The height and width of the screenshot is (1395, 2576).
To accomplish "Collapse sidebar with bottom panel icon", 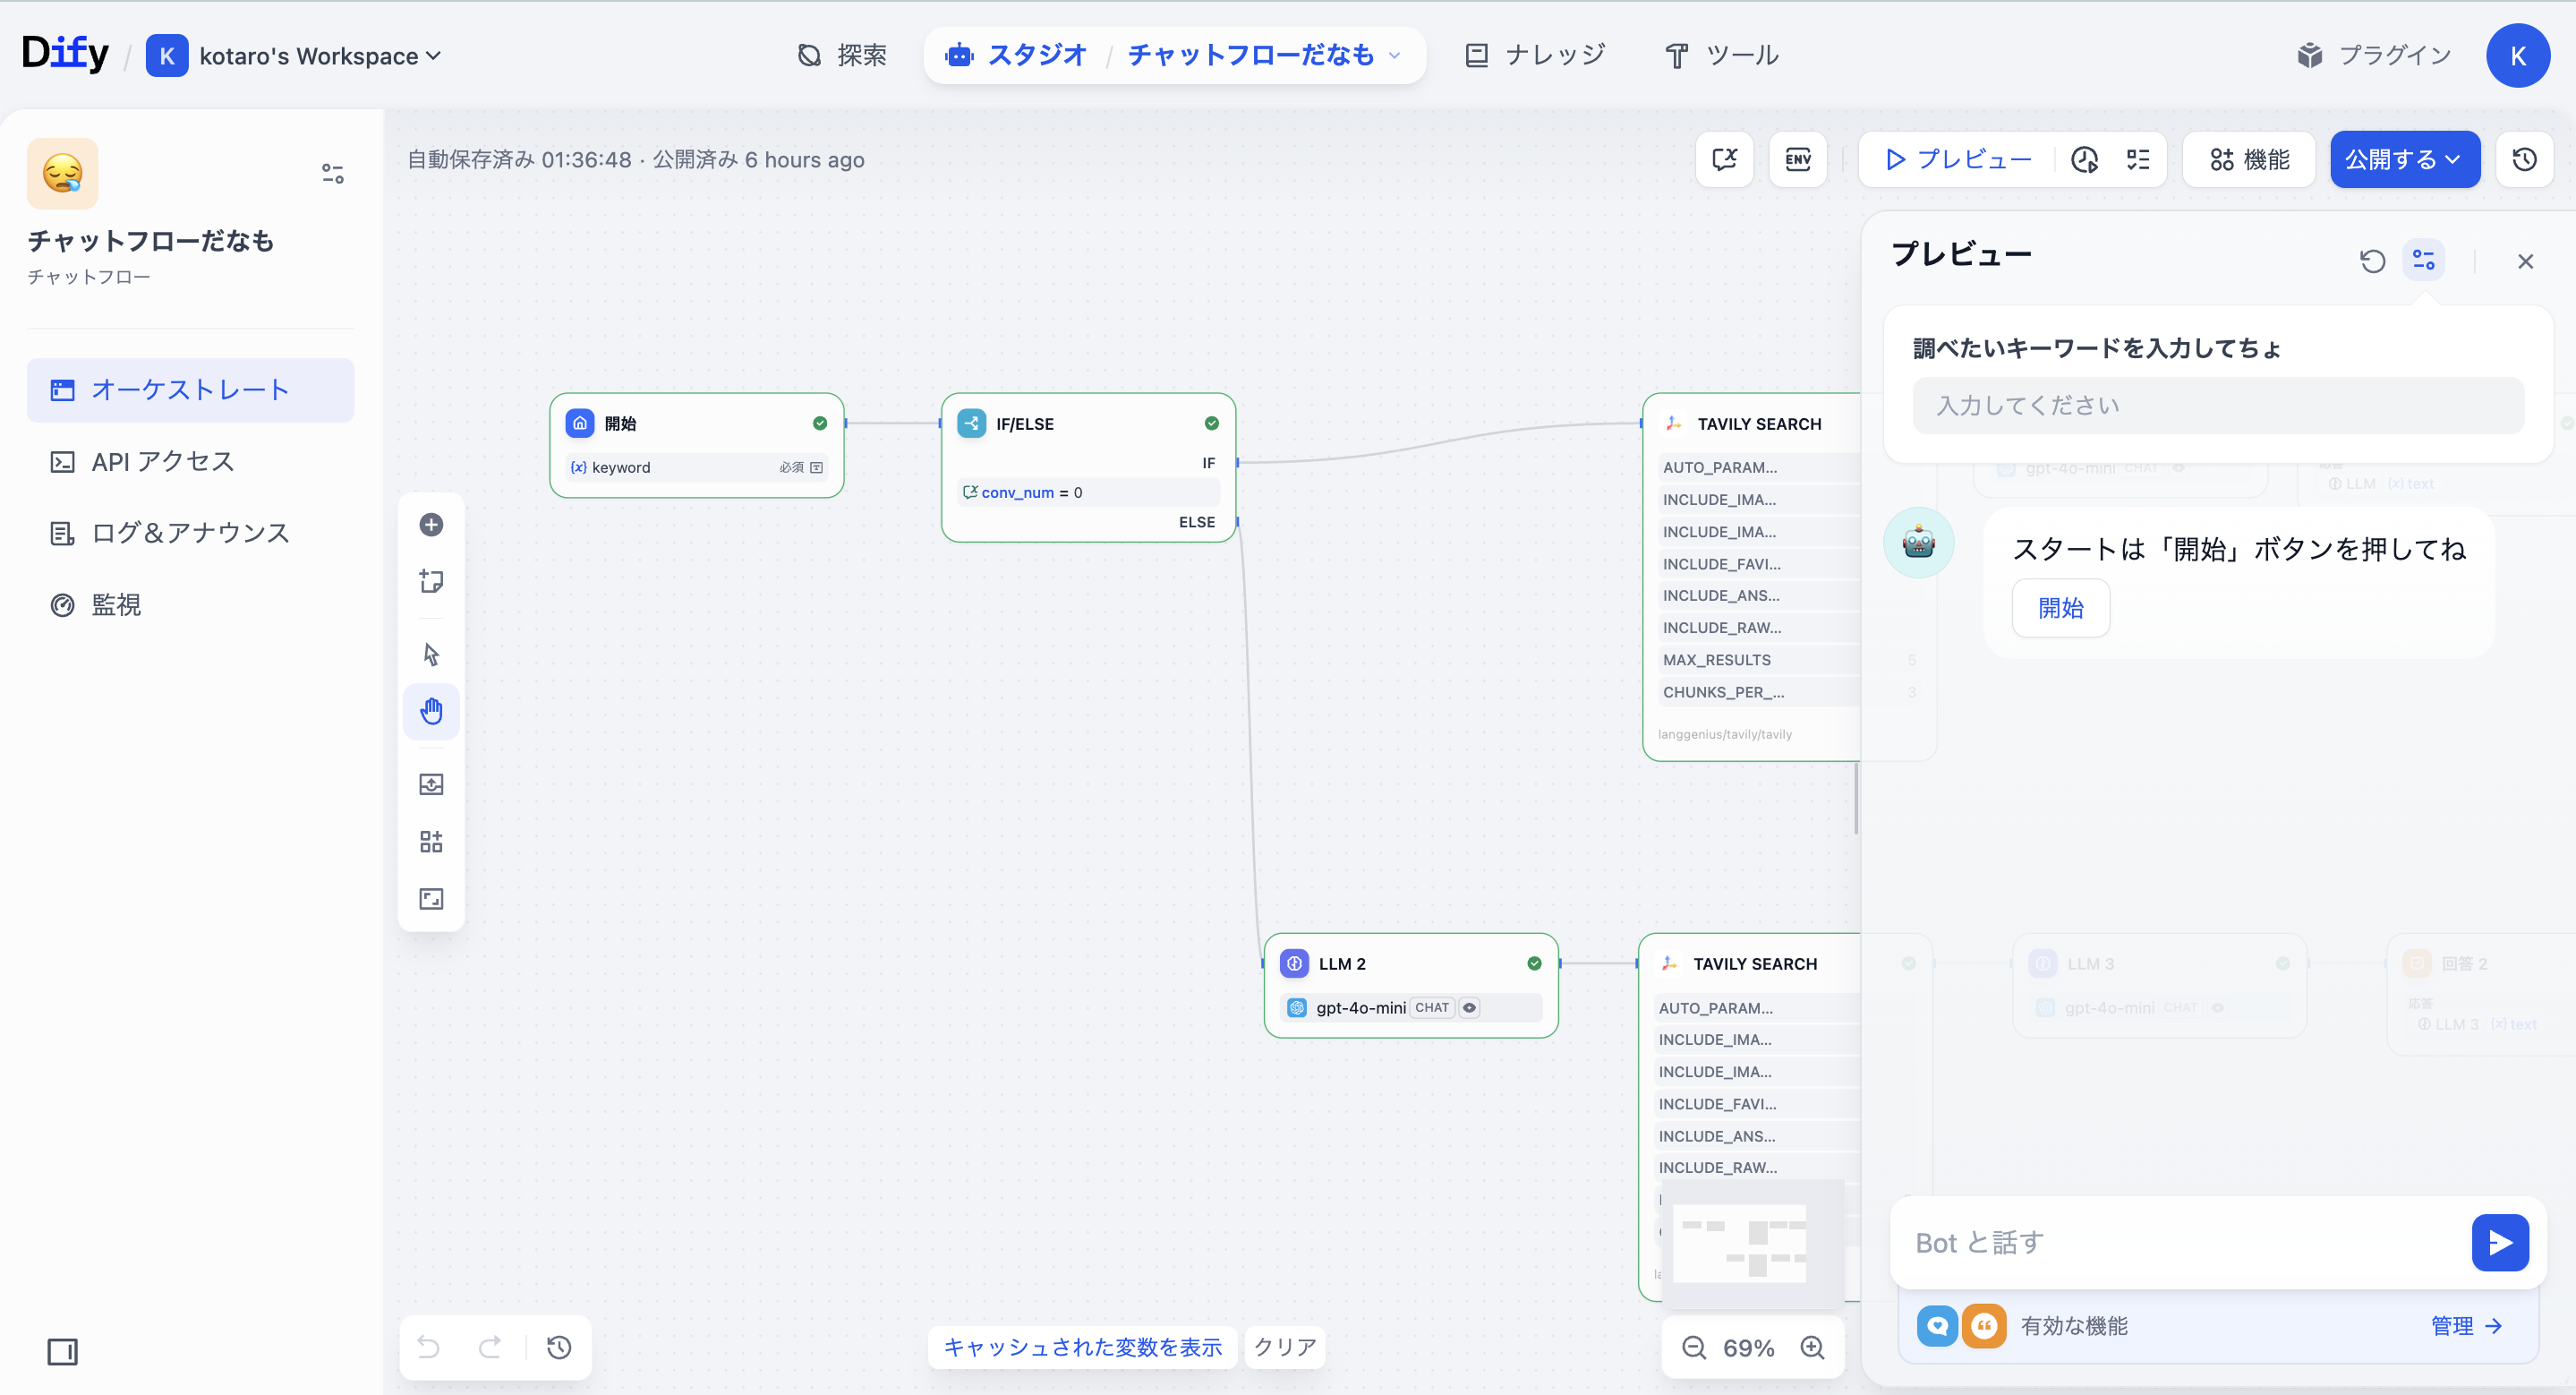I will [62, 1352].
